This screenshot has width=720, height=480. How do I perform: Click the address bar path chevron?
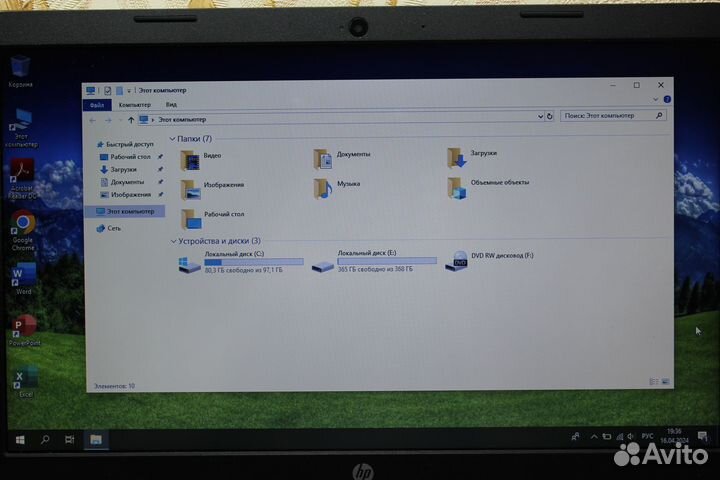(x=153, y=120)
